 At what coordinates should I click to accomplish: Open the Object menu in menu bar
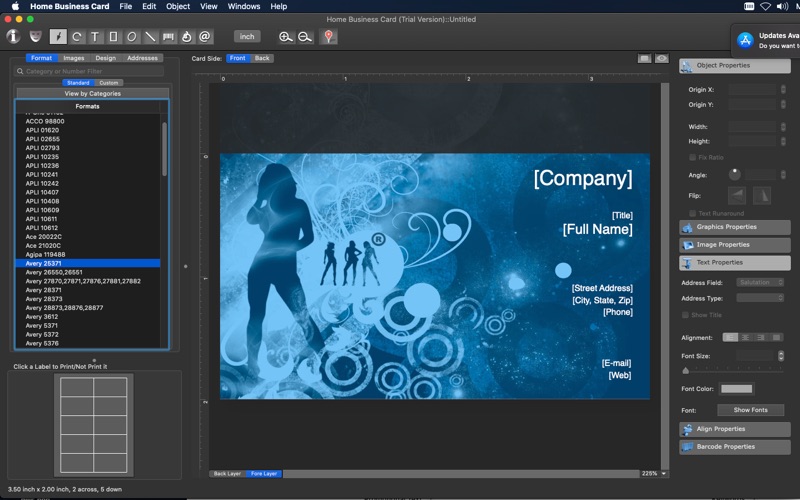(178, 6)
